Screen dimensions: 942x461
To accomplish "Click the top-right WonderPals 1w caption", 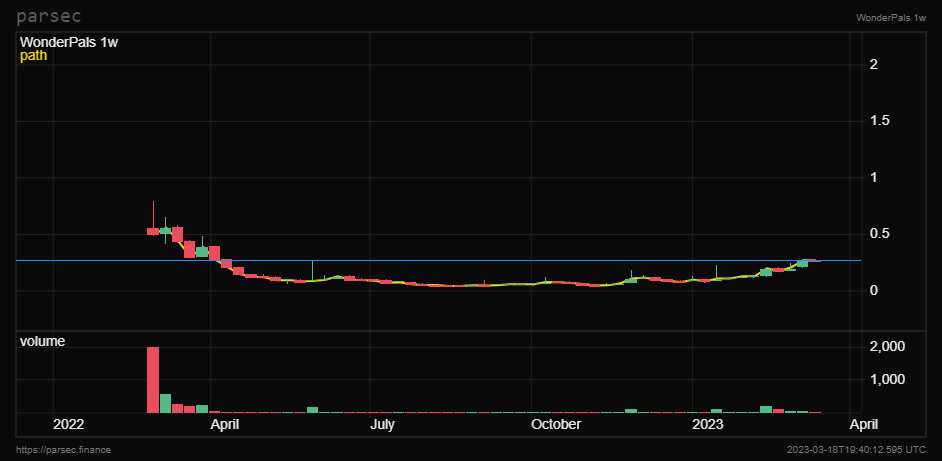I will pos(891,17).
